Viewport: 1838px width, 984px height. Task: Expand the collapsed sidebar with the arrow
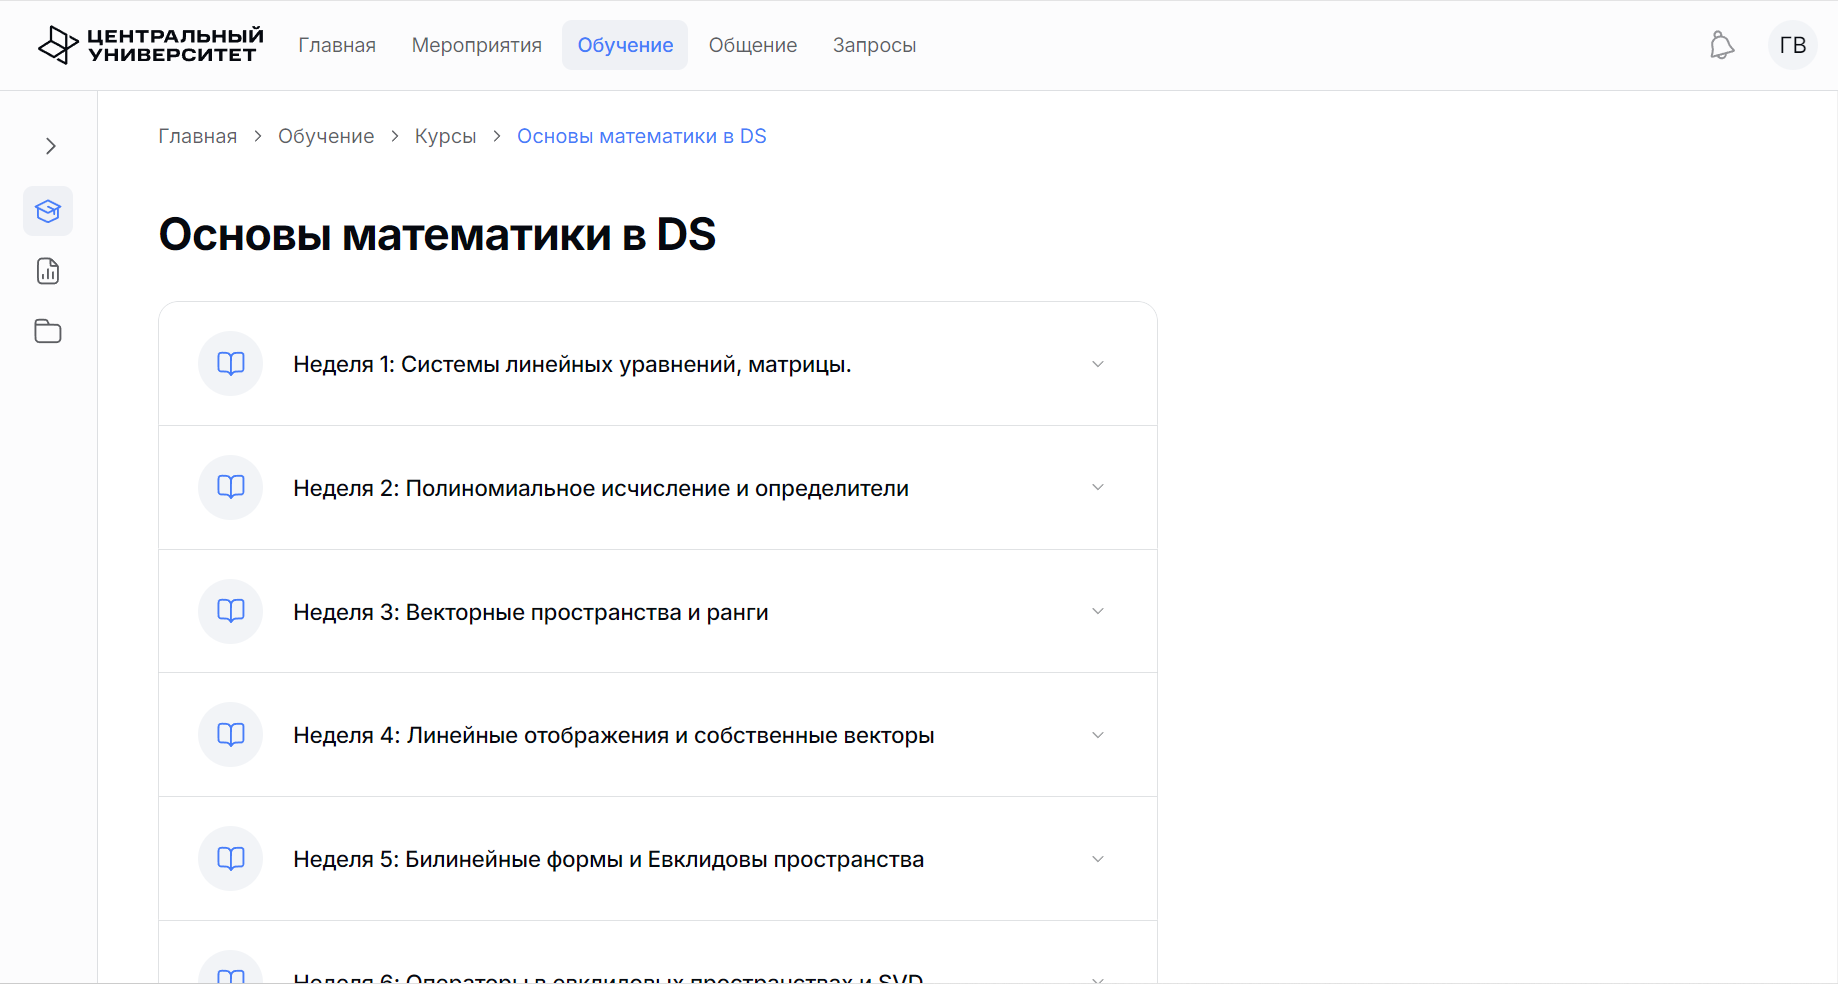point(51,146)
